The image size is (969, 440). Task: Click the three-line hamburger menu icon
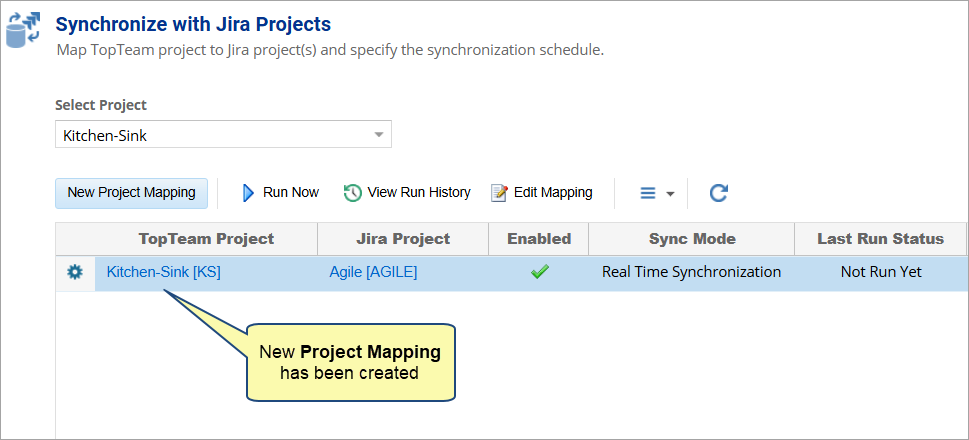click(647, 193)
